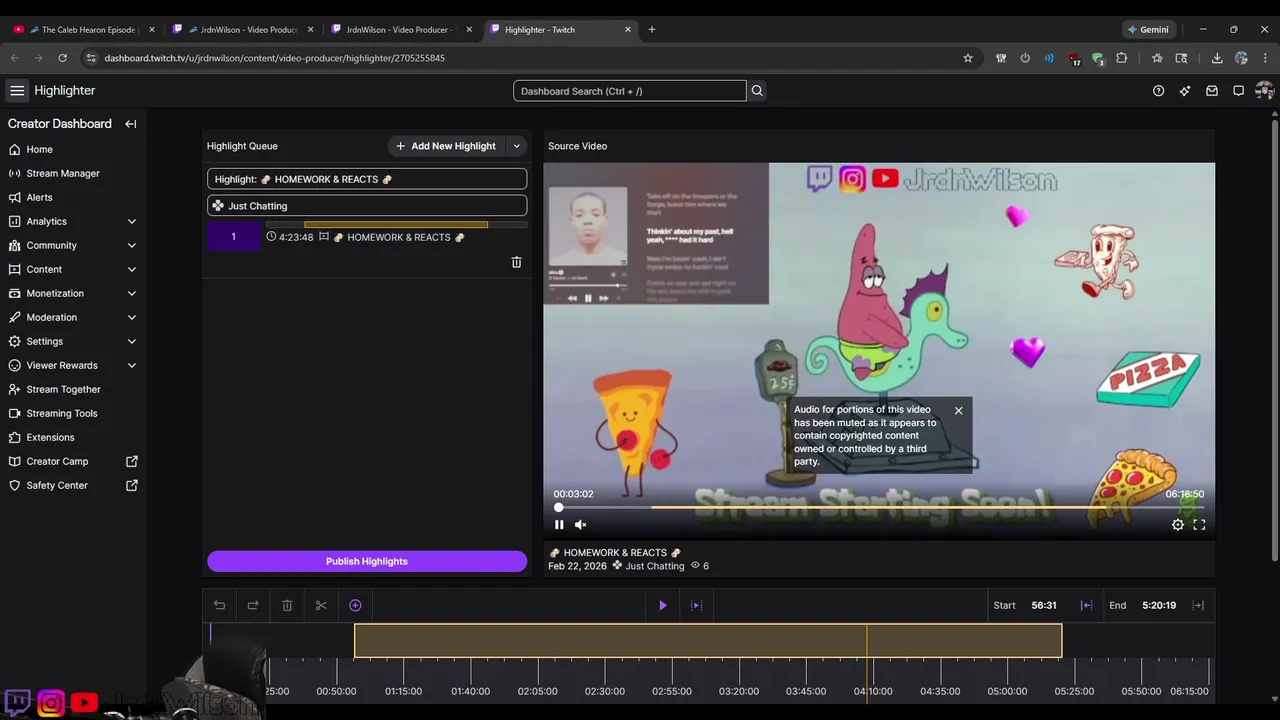
Task: Reload the page with refresh icon
Action: (62, 58)
